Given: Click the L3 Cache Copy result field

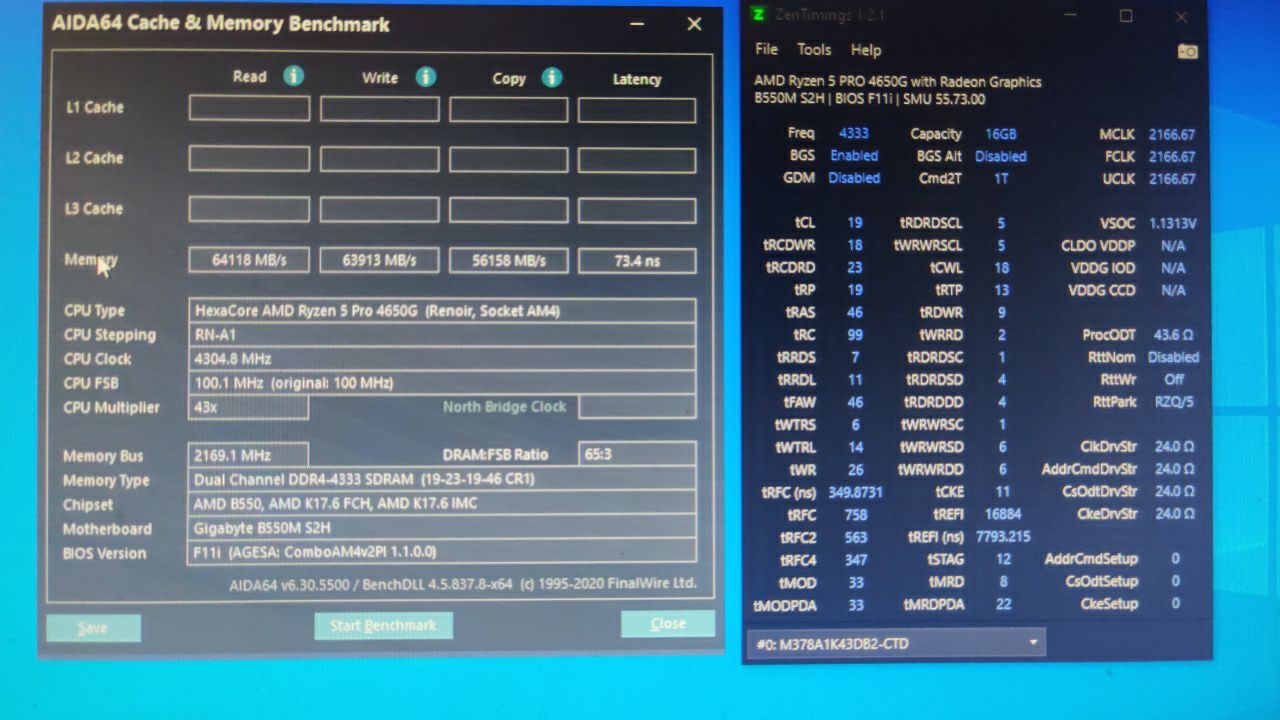Looking at the screenshot, I should pyautogui.click(x=508, y=209).
